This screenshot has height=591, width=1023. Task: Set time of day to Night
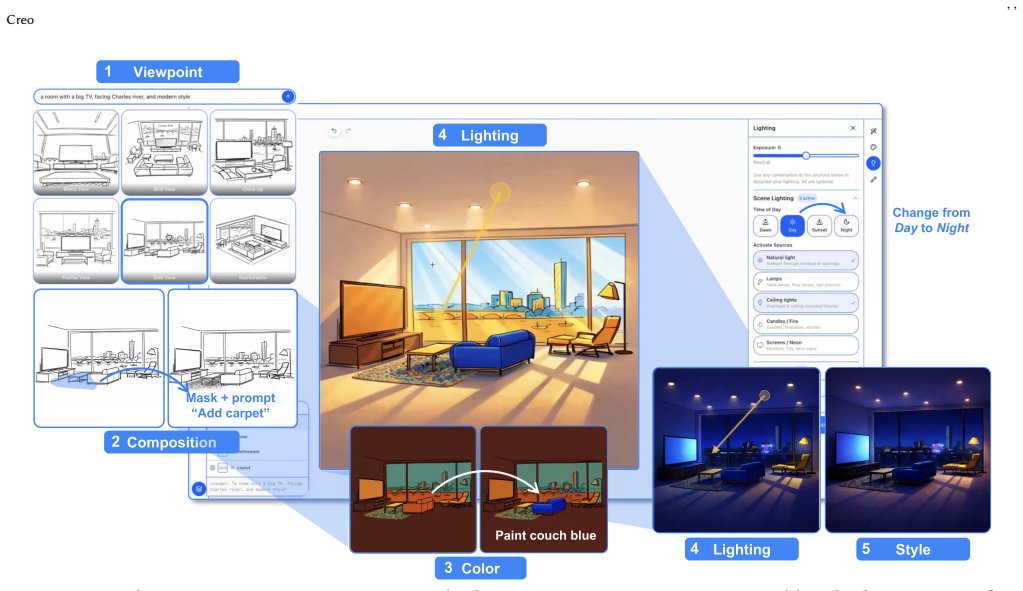click(x=846, y=226)
